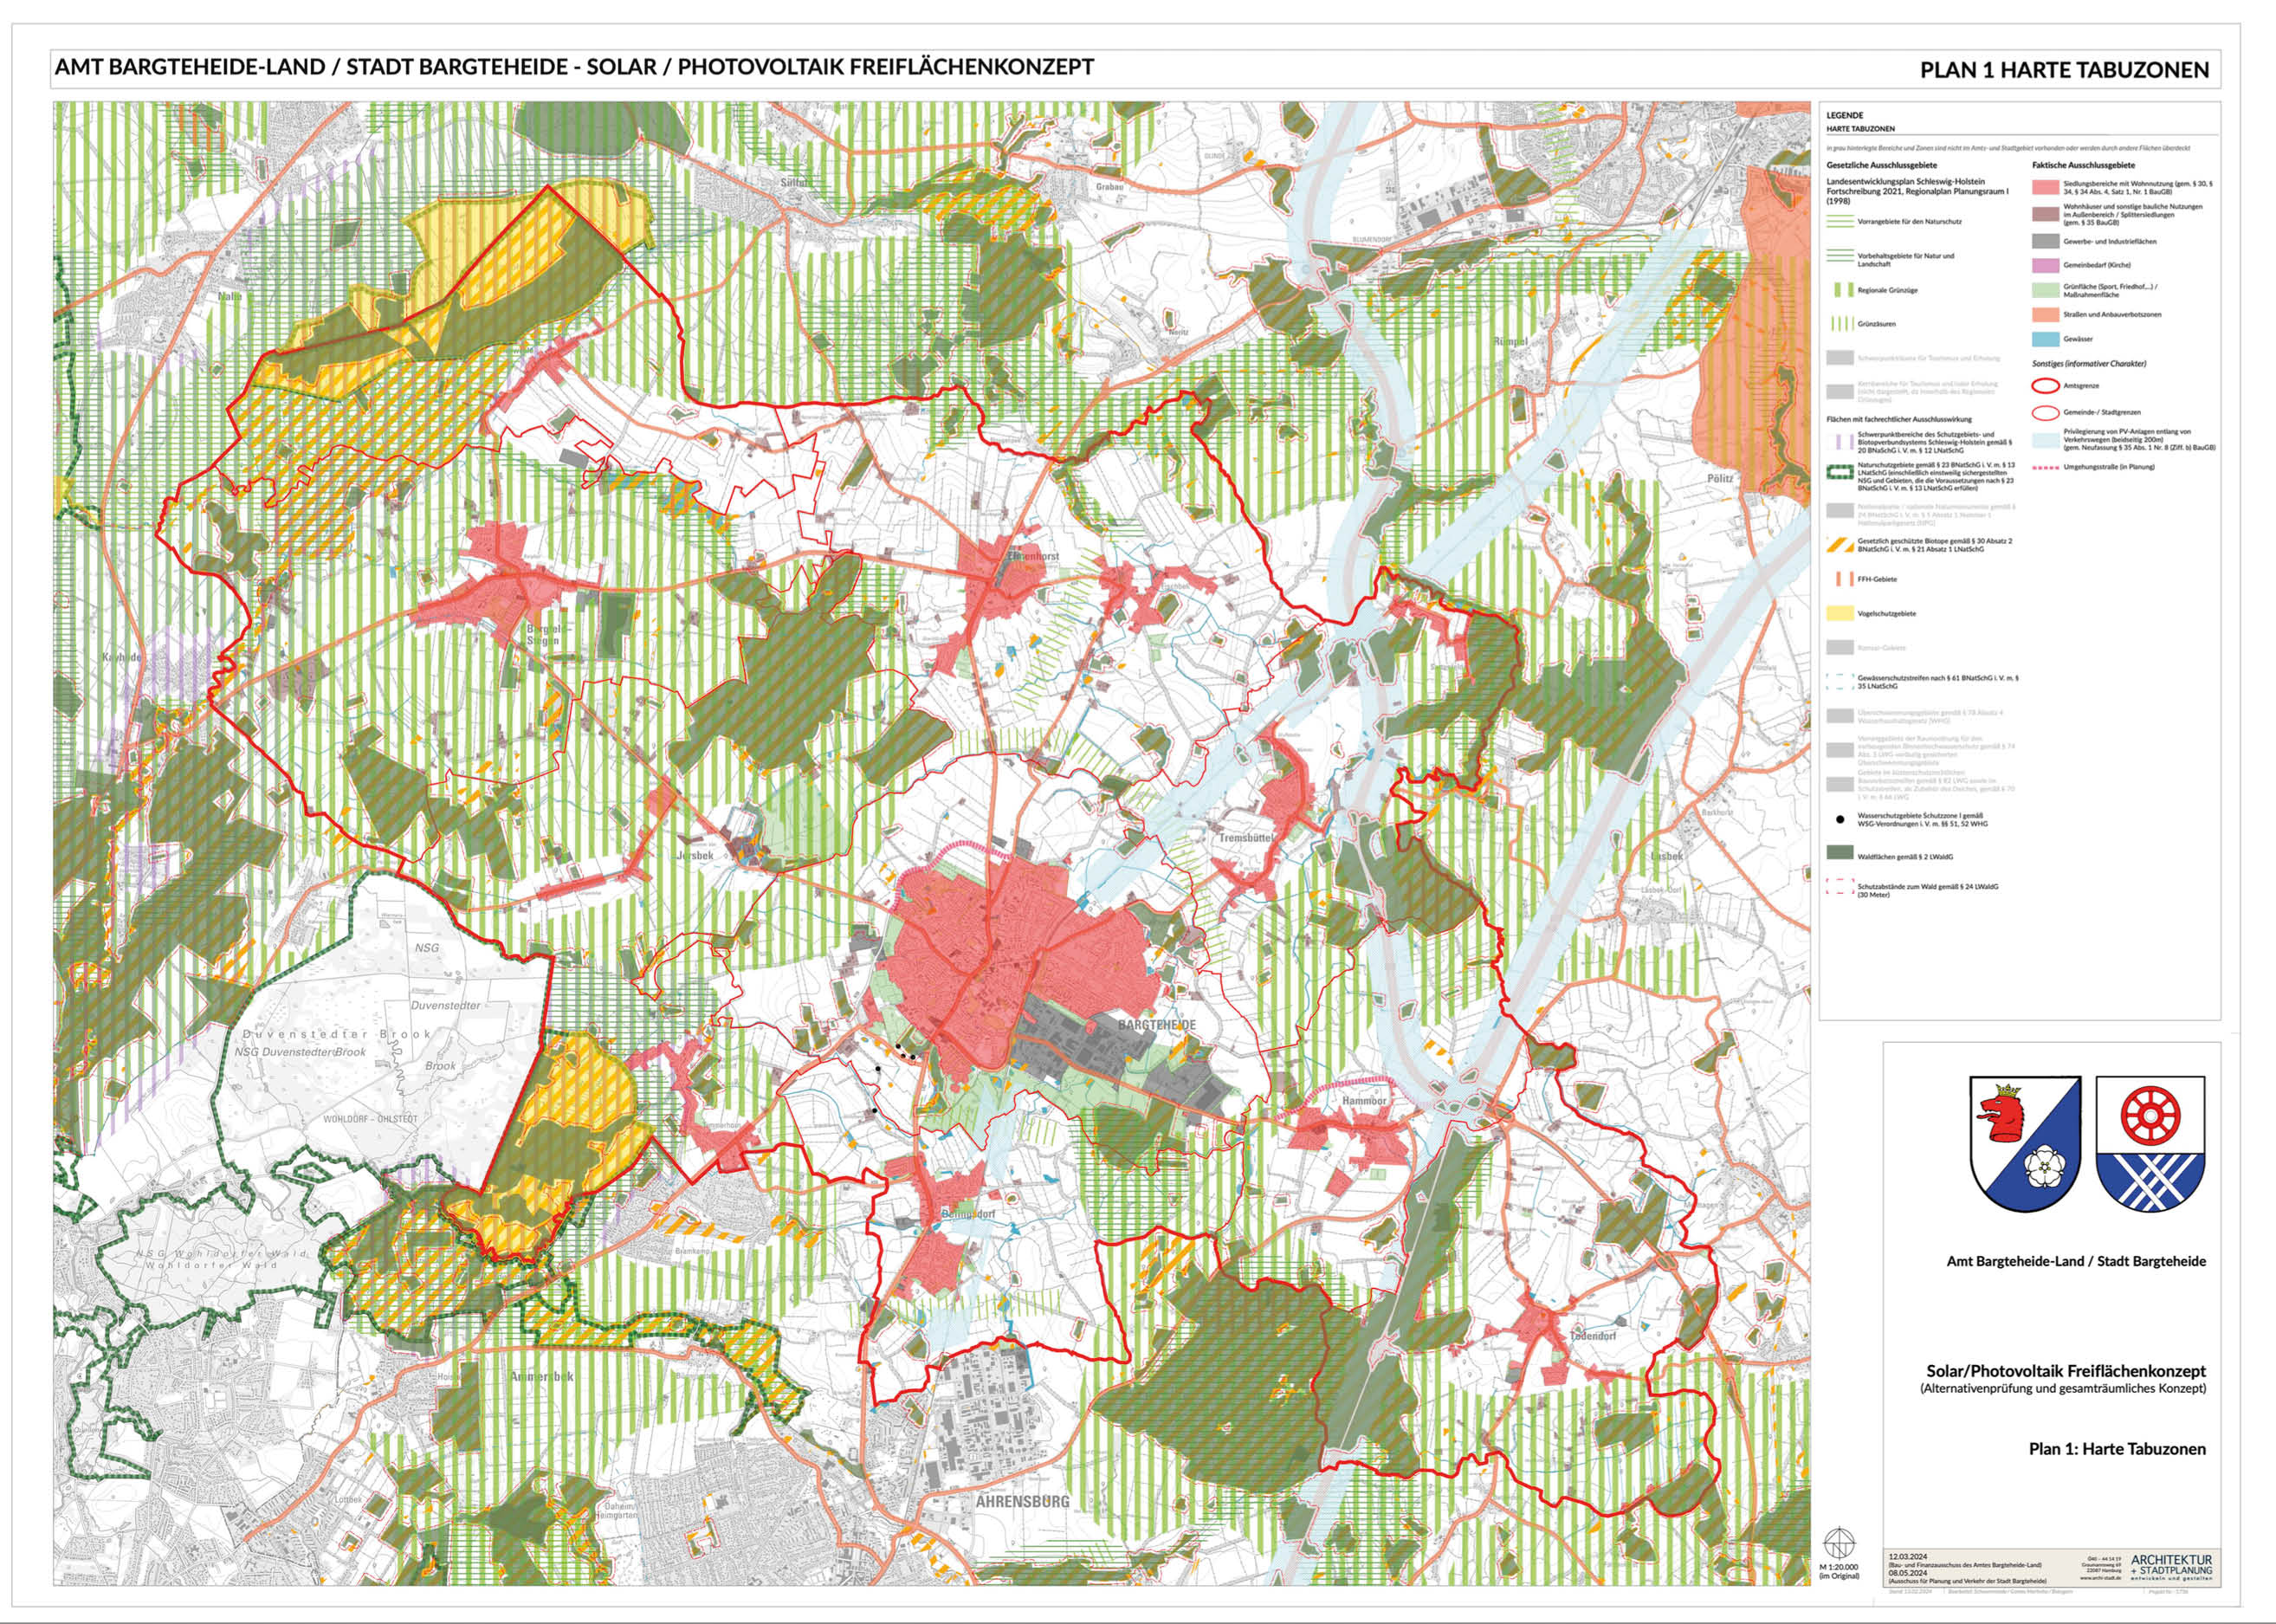Click the ARCHITEKTUR + STADTPLANUNG logo
Image resolution: width=2276 pixels, height=1624 pixels.
[x=2171, y=1566]
